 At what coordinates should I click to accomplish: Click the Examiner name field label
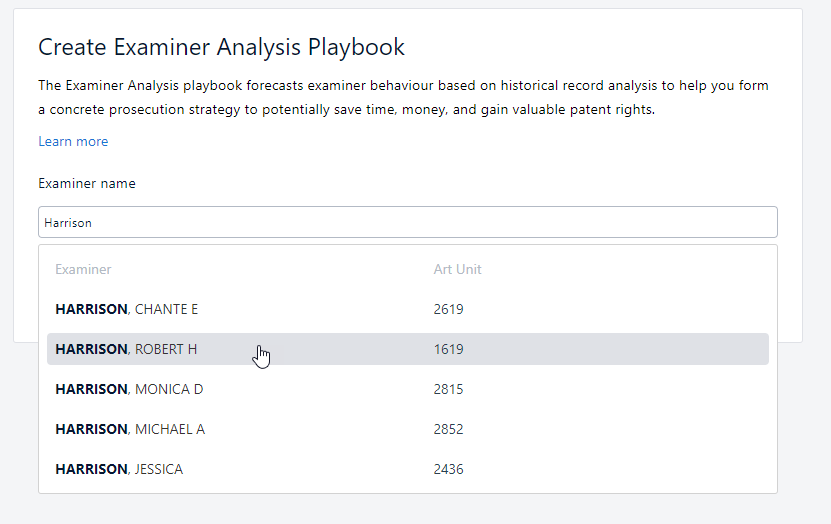pos(87,184)
